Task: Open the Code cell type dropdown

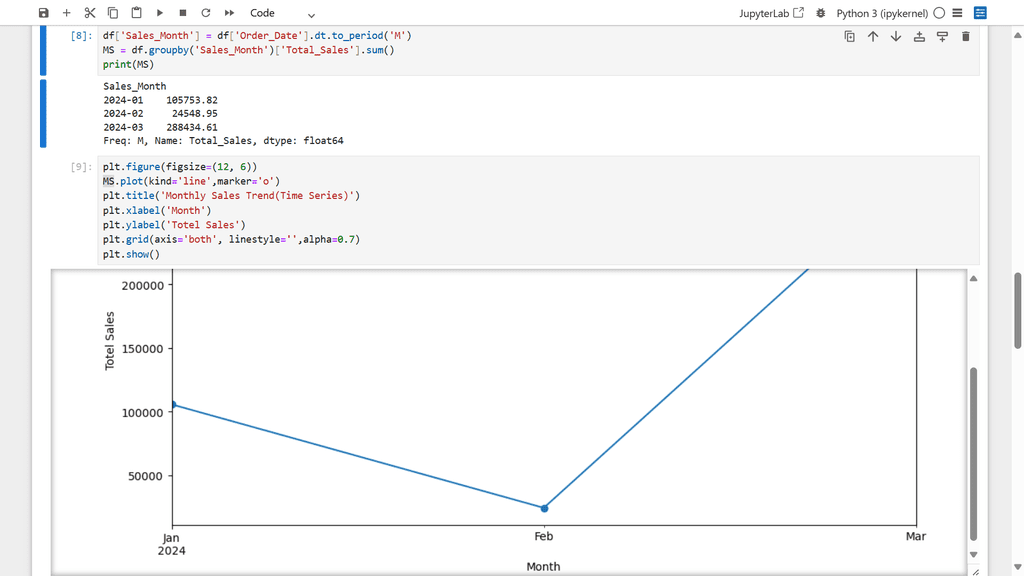Action: 282,14
